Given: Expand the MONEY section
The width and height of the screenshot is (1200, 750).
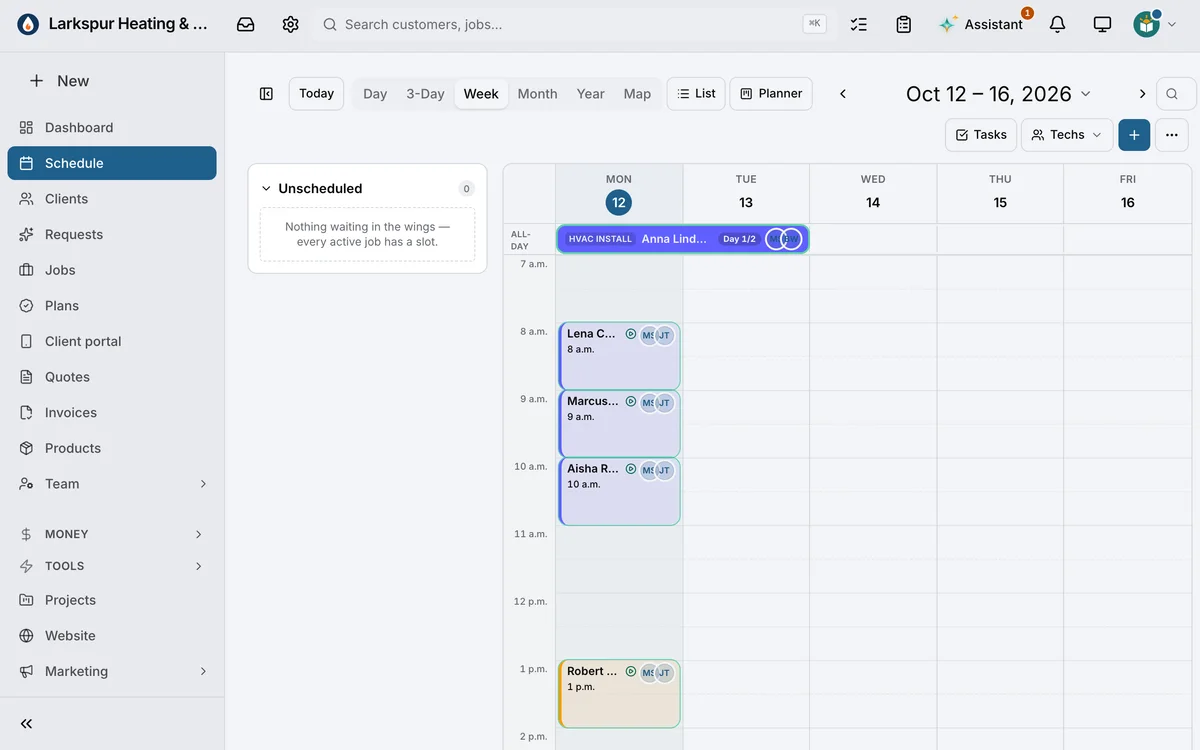Looking at the screenshot, I should (112, 534).
